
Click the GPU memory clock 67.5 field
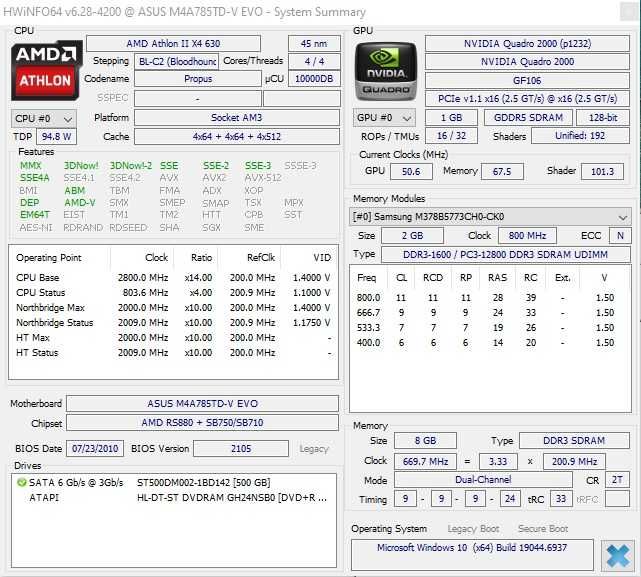point(502,171)
